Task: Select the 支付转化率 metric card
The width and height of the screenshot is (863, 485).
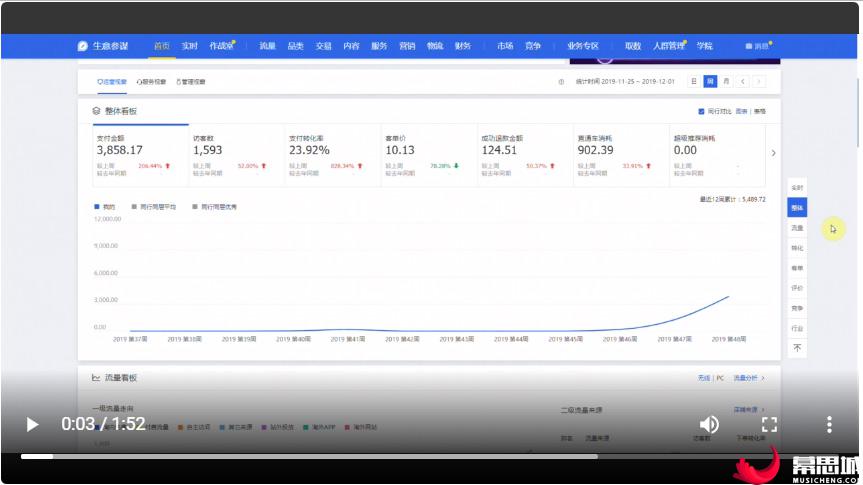Action: pyautogui.click(x=333, y=156)
